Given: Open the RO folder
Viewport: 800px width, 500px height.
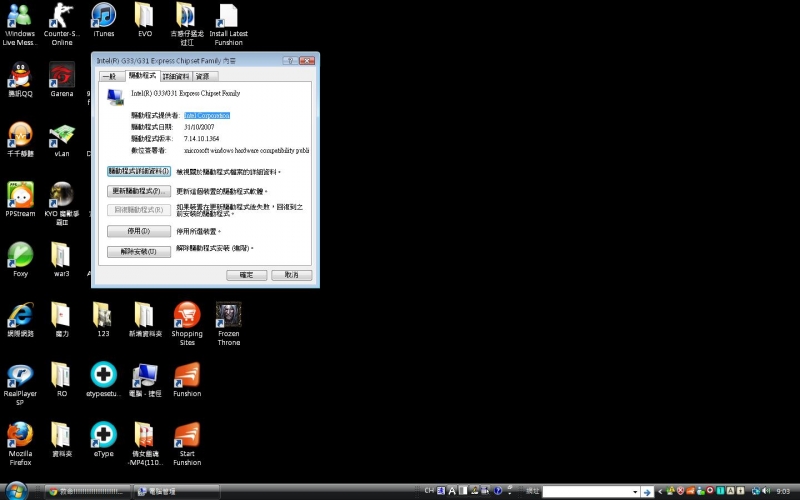Looking at the screenshot, I should click(x=62, y=380).
